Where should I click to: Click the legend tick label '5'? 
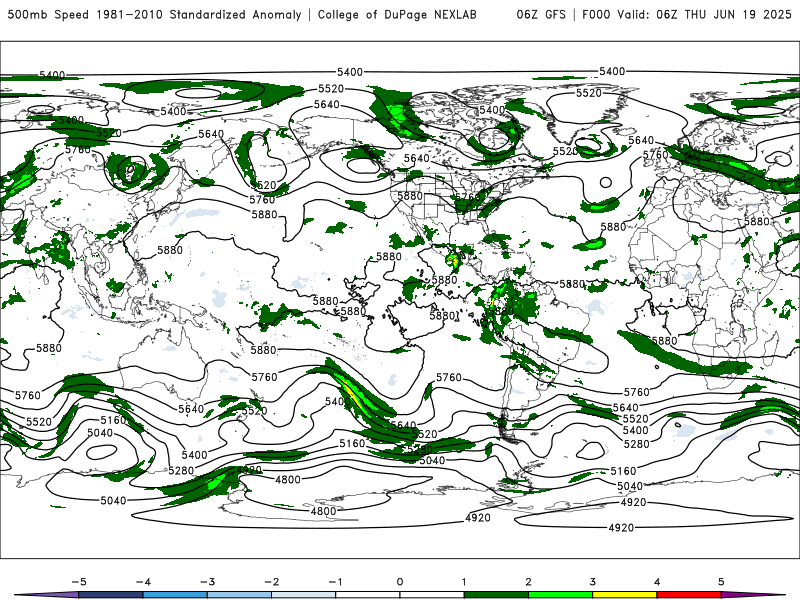pos(721,582)
